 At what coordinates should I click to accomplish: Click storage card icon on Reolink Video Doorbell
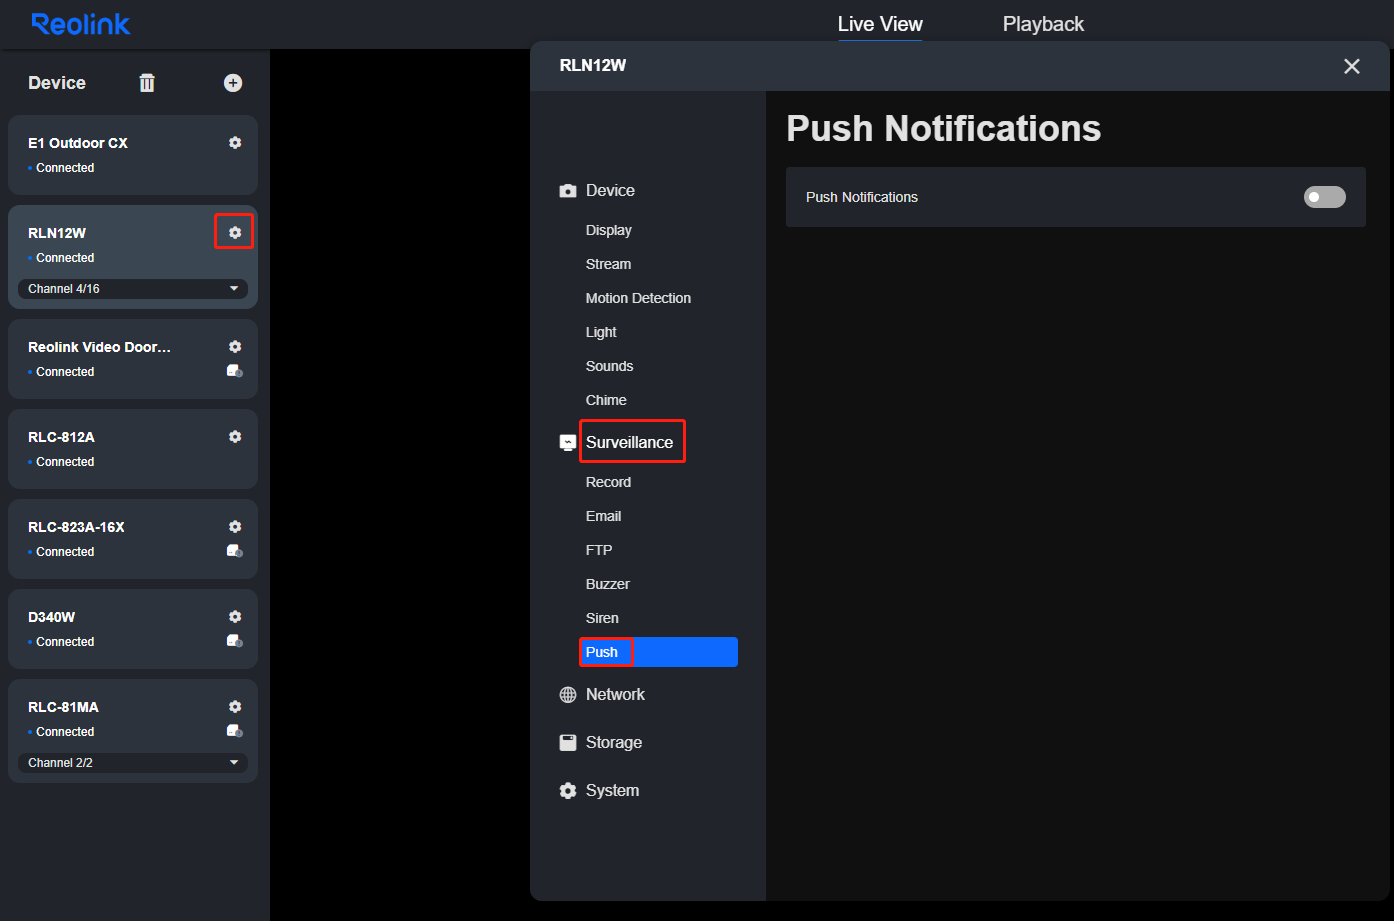[x=235, y=371]
